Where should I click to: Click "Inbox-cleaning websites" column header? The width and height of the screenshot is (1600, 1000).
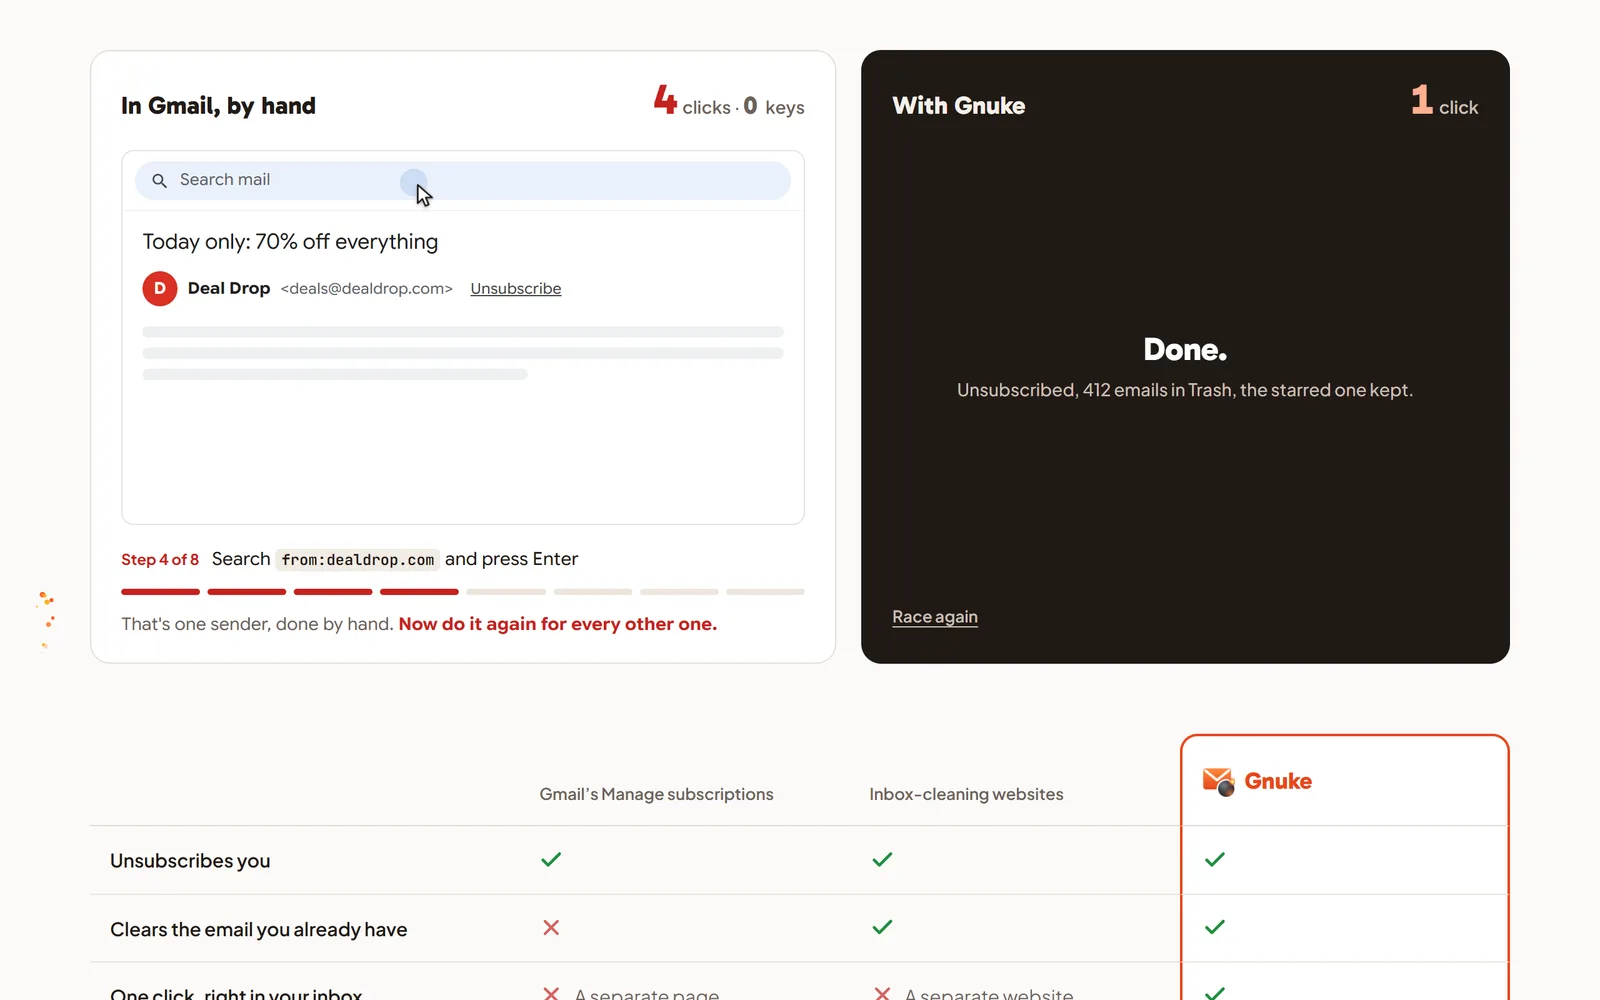click(966, 794)
